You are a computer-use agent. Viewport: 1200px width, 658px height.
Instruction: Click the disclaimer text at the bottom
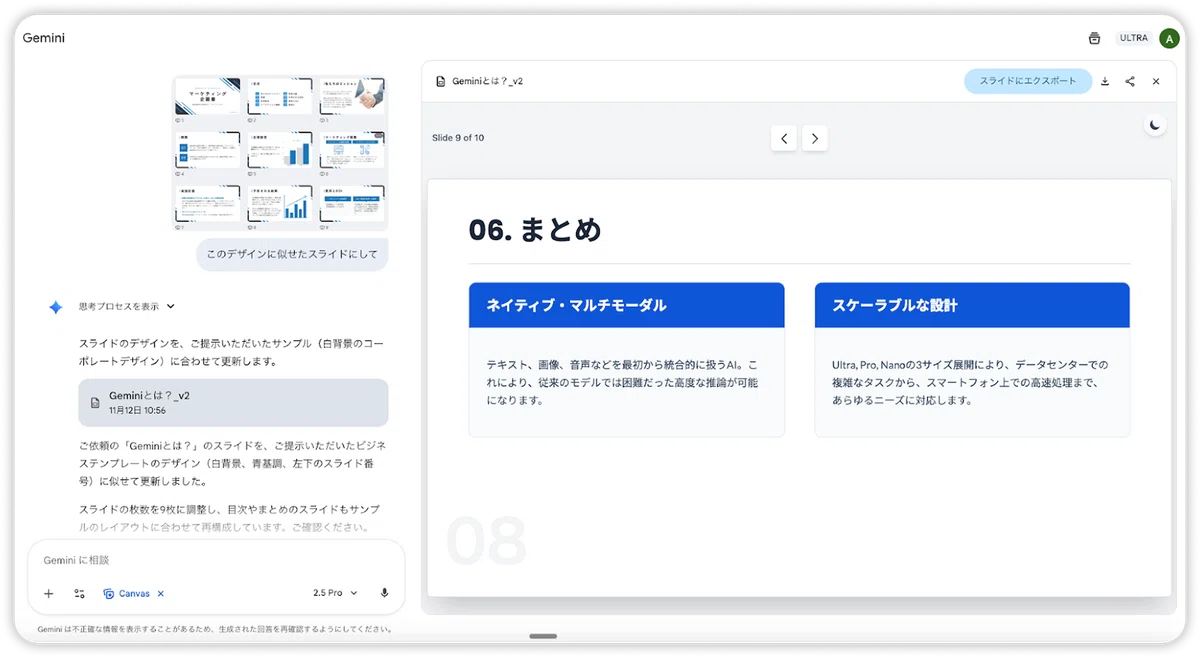pyautogui.click(x=214, y=630)
